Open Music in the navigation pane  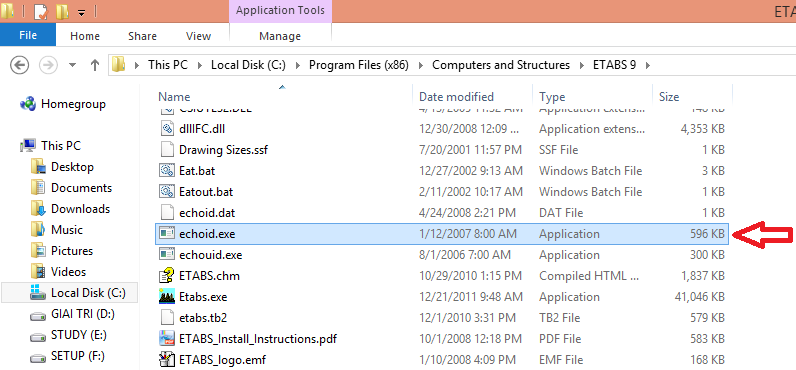(67, 229)
